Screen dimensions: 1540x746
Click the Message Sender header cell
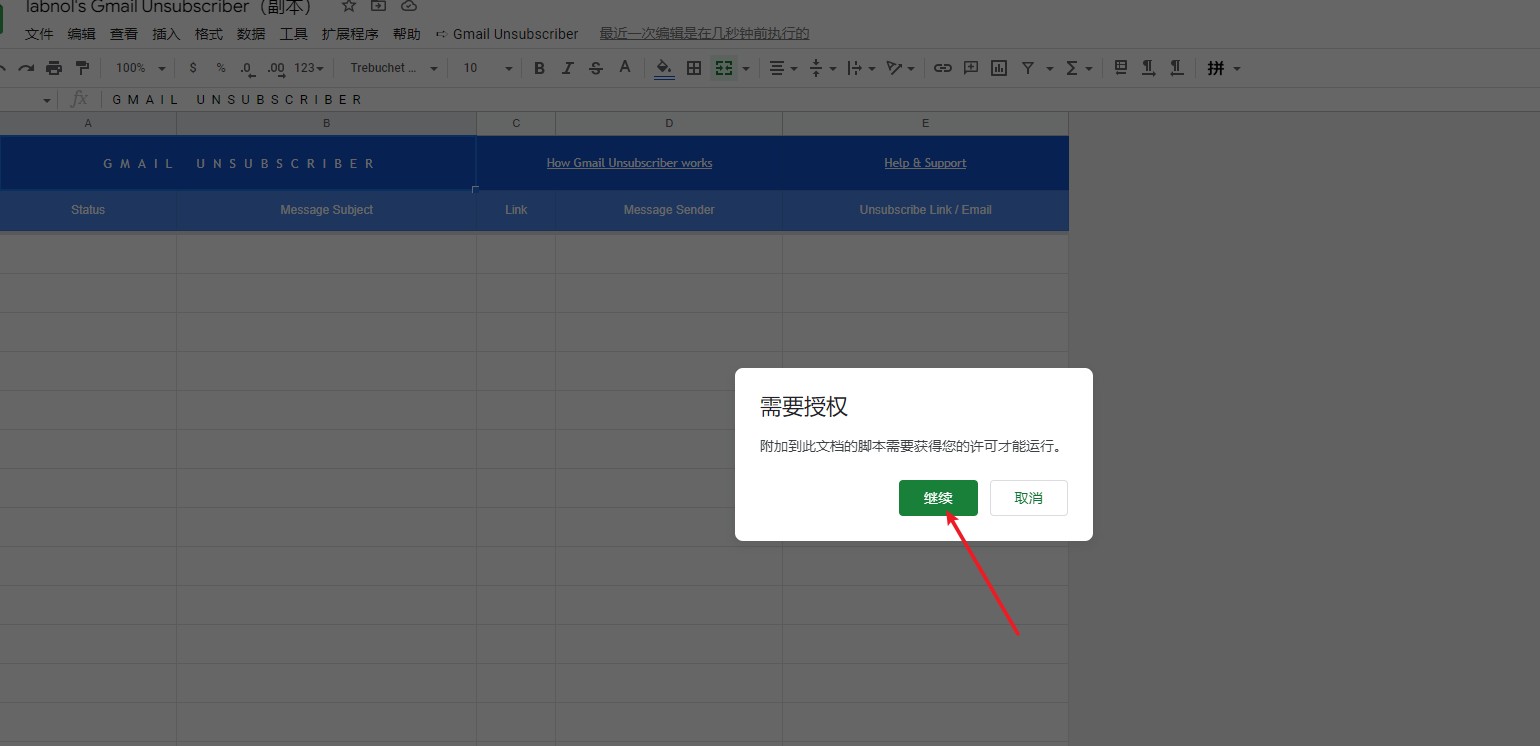tap(669, 210)
